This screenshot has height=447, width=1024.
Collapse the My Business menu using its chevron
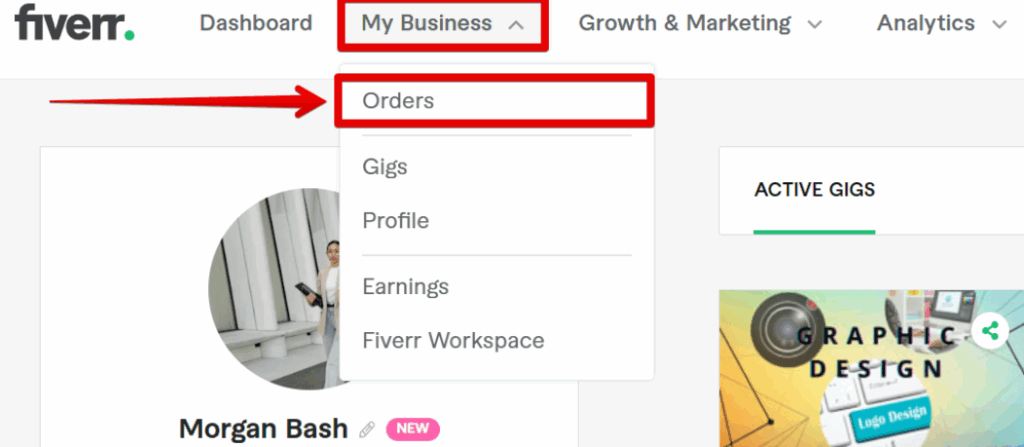tap(516, 25)
